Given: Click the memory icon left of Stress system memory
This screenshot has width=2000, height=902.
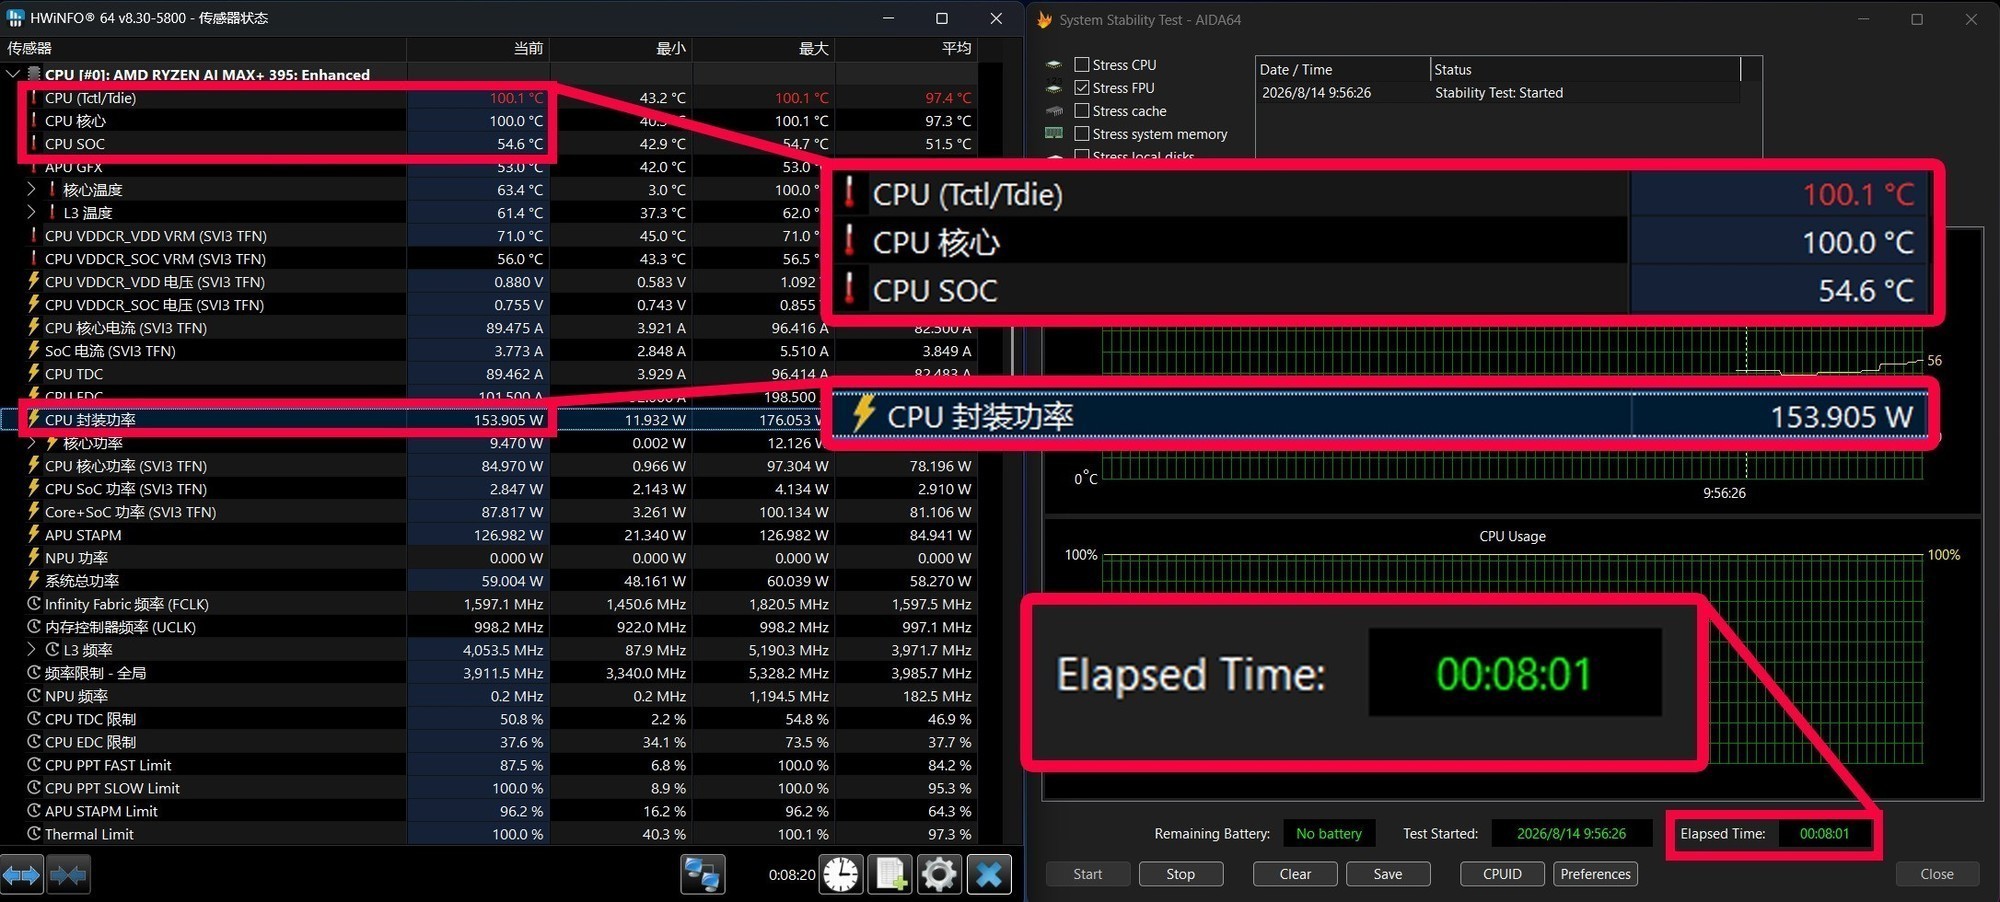Looking at the screenshot, I should [1054, 134].
